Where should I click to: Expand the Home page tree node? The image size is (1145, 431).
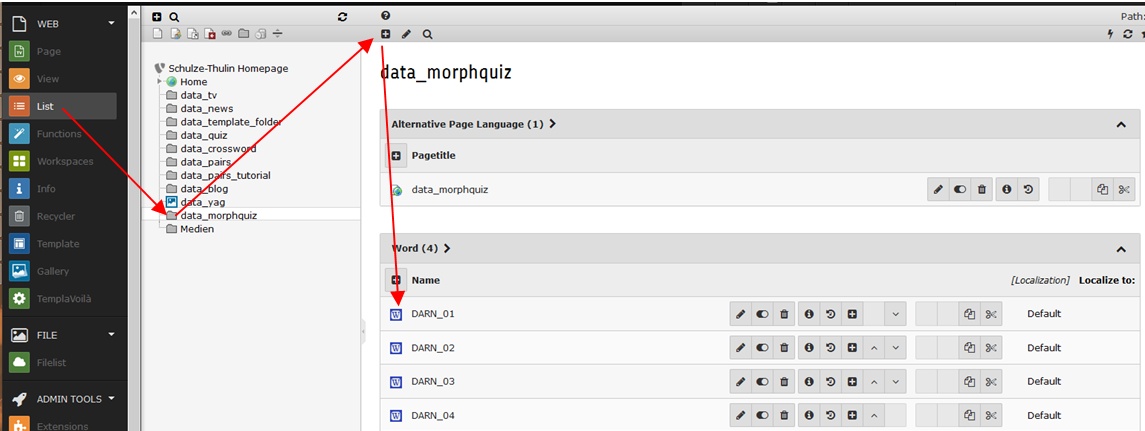[160, 82]
